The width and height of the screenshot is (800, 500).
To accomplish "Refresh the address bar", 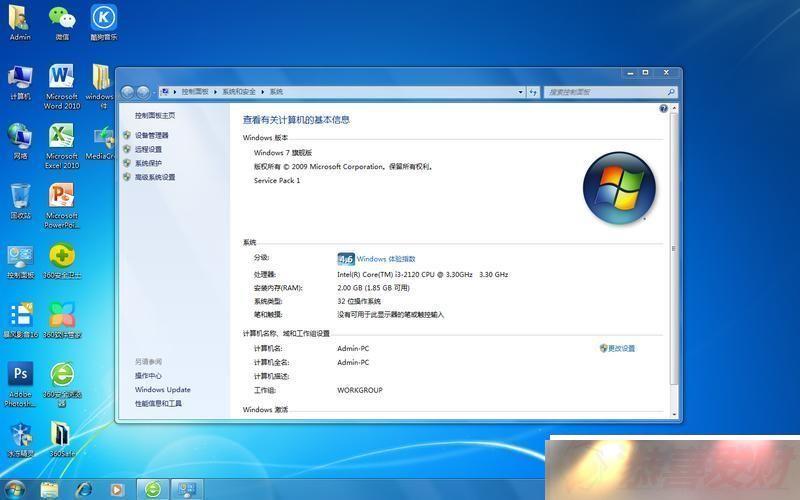I will 533,92.
